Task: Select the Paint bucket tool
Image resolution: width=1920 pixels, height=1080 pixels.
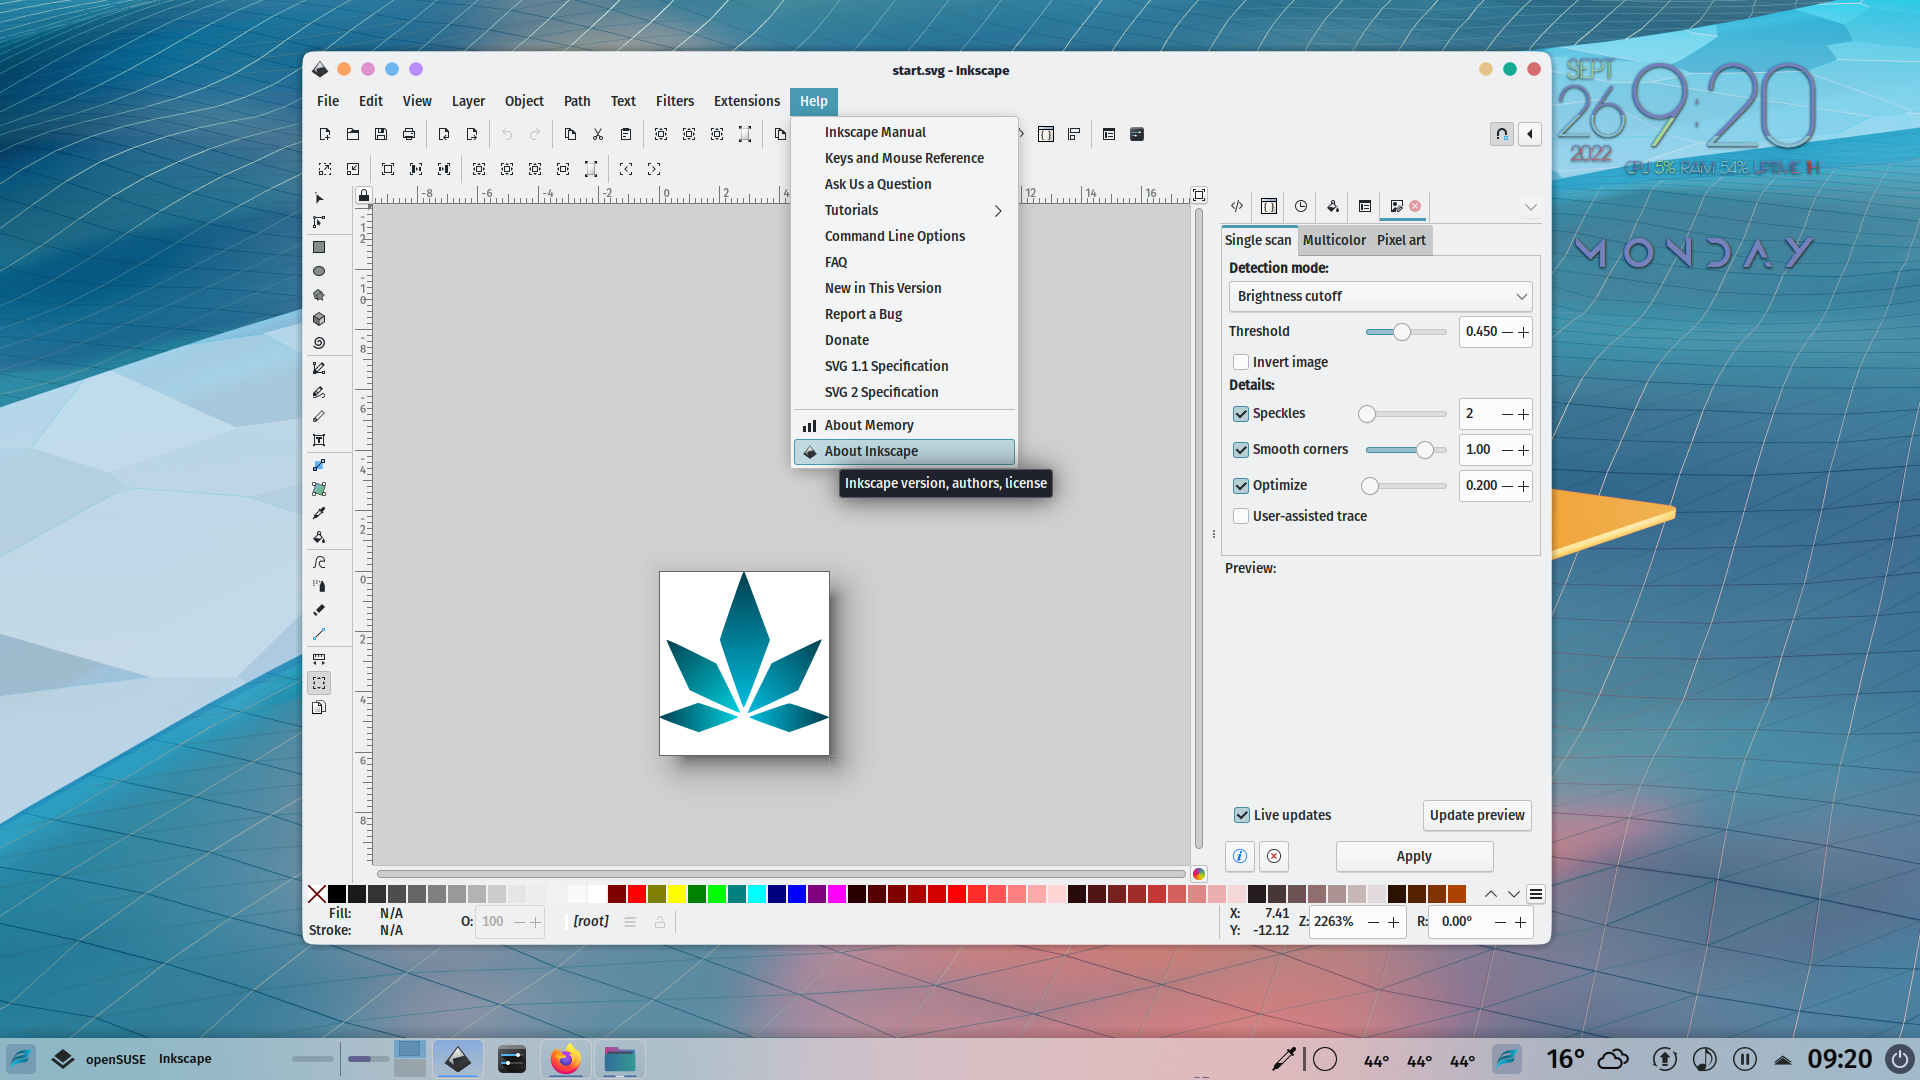Action: [319, 537]
